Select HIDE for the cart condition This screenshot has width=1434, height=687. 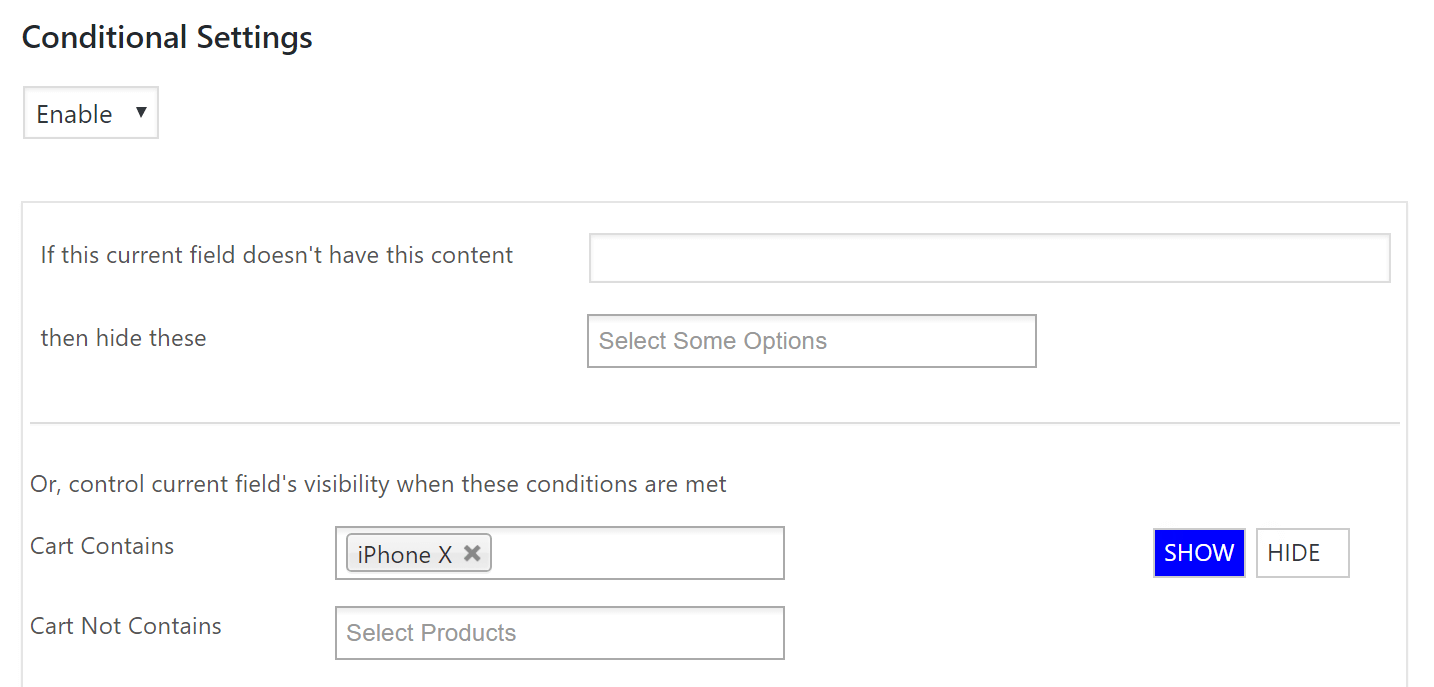coord(1302,552)
